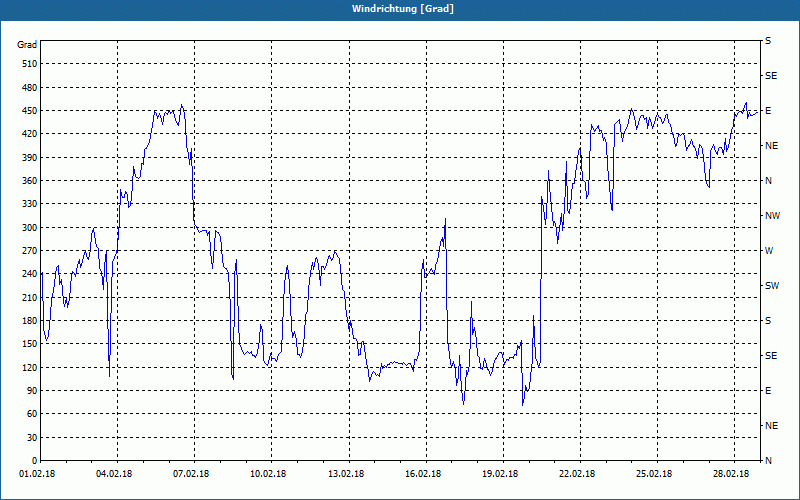Click the W compass label on right axis
Screen dimensions: 800x500
769,251
